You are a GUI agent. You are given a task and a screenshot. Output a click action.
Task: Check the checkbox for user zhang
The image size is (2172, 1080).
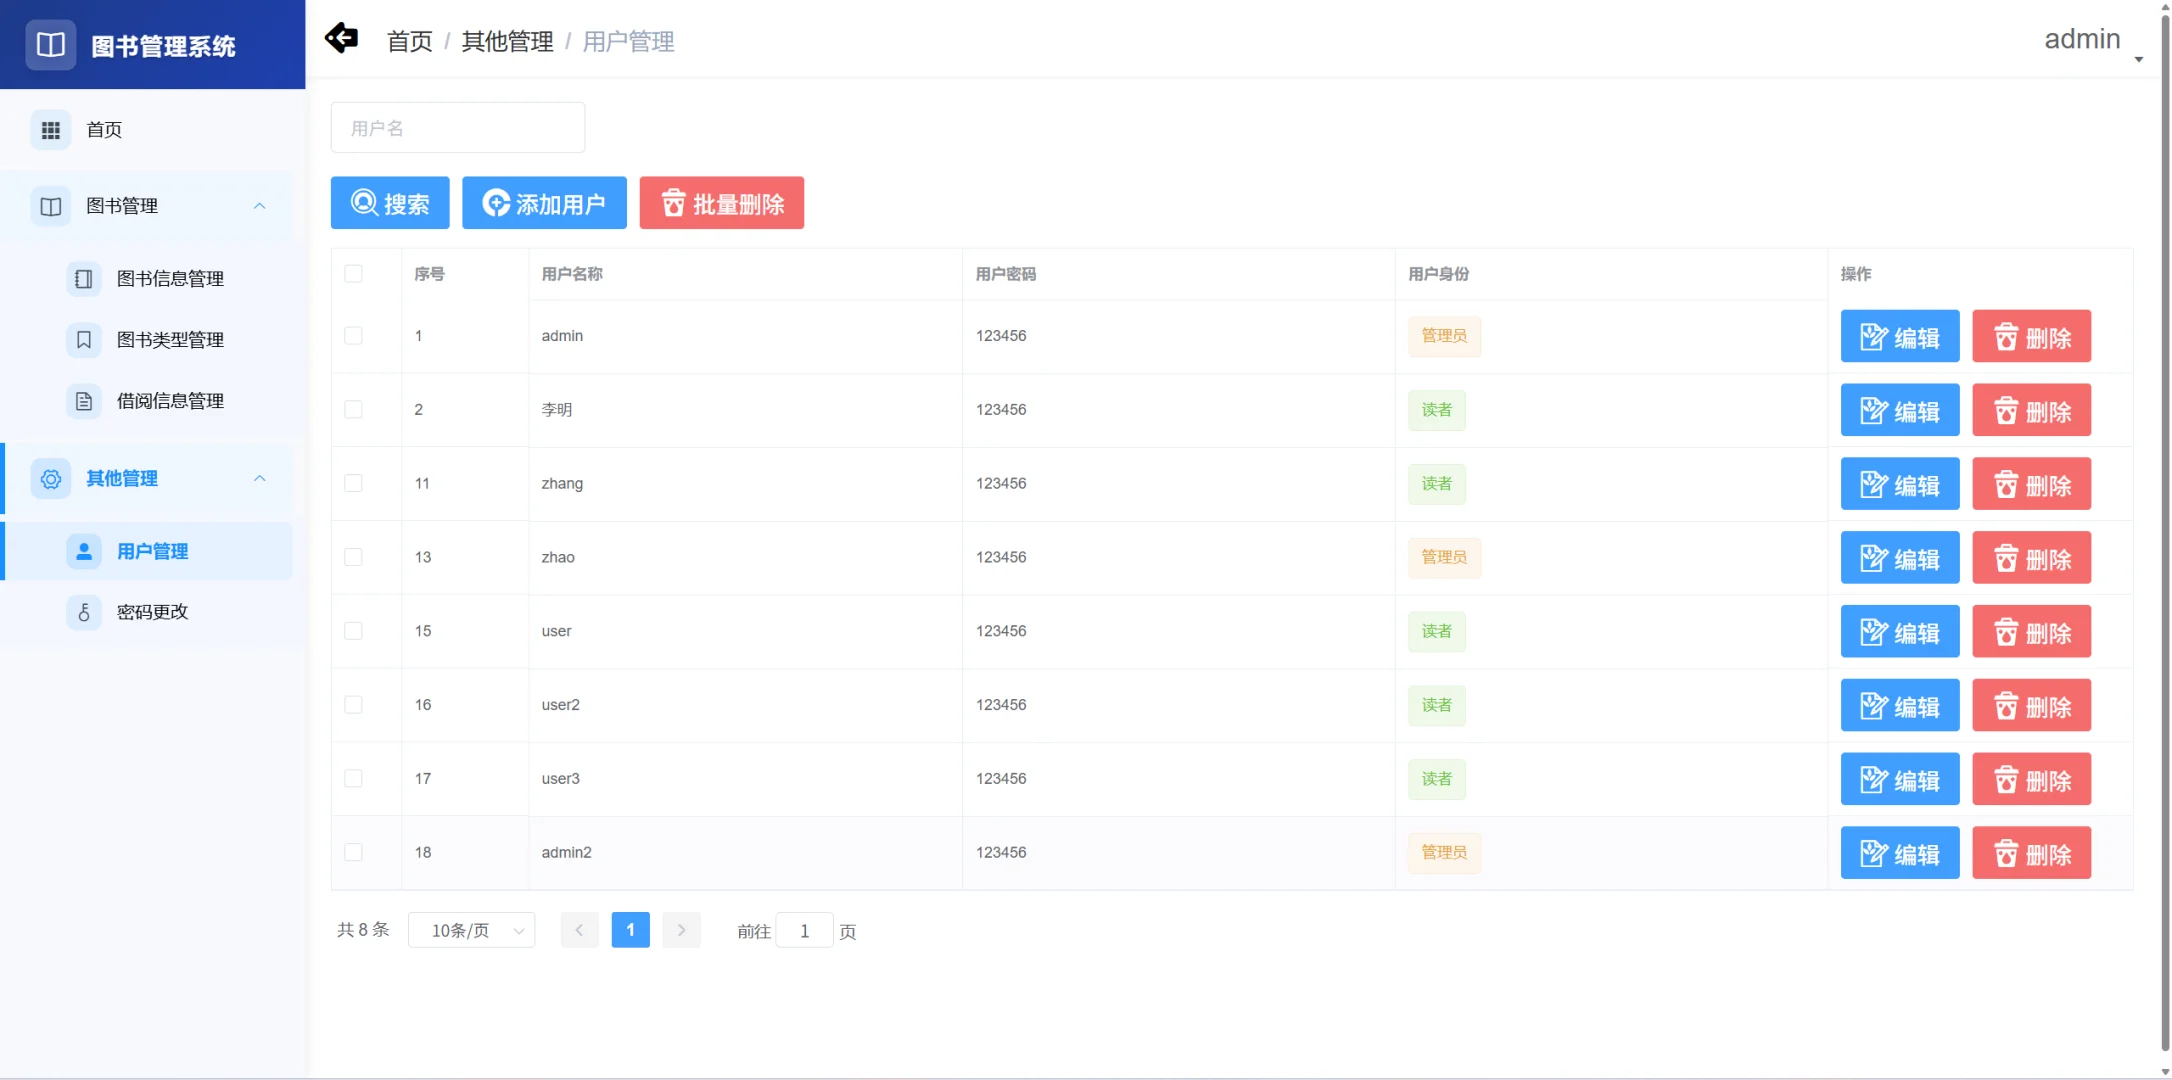(353, 483)
